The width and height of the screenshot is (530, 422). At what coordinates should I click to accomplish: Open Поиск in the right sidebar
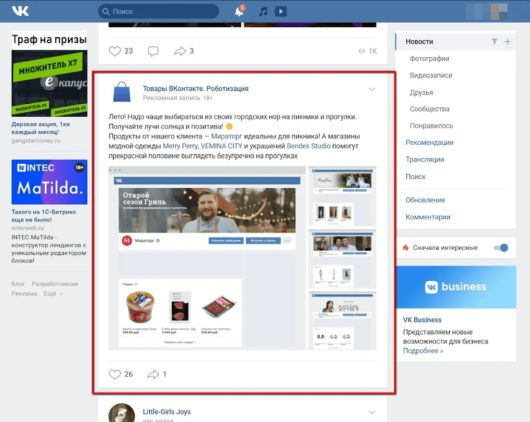pos(415,177)
